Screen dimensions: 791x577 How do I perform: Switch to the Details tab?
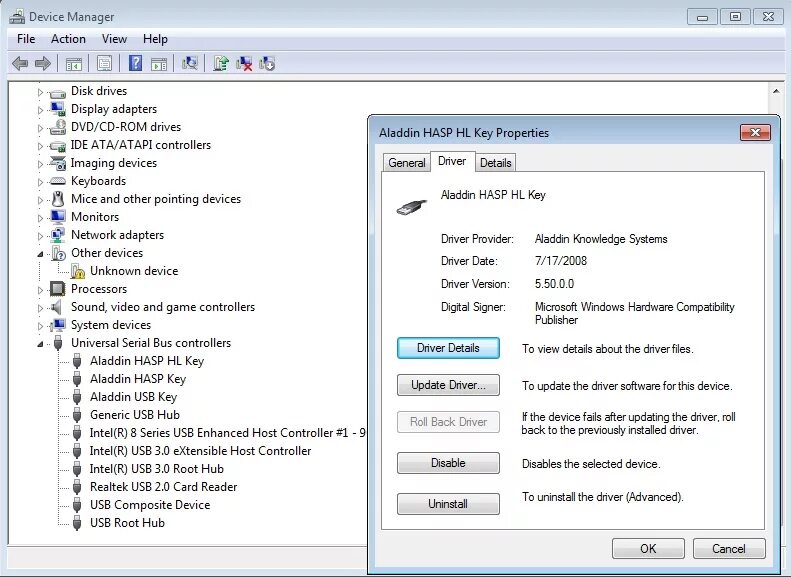495,163
